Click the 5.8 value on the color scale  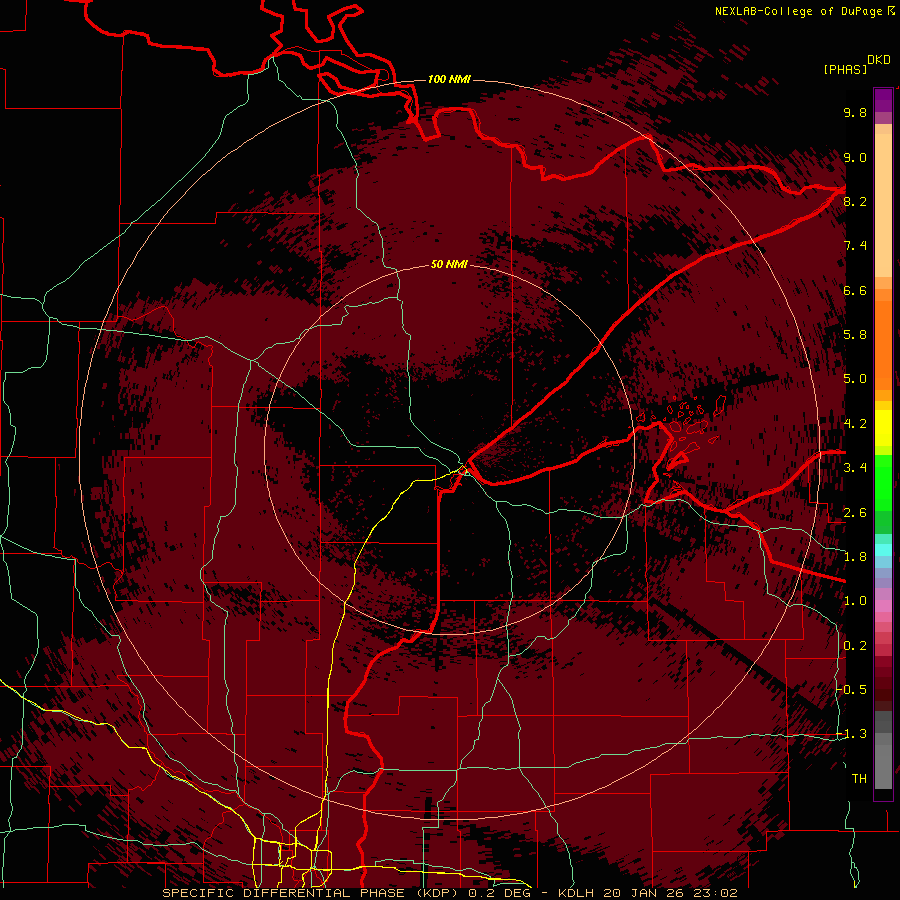coord(855,335)
